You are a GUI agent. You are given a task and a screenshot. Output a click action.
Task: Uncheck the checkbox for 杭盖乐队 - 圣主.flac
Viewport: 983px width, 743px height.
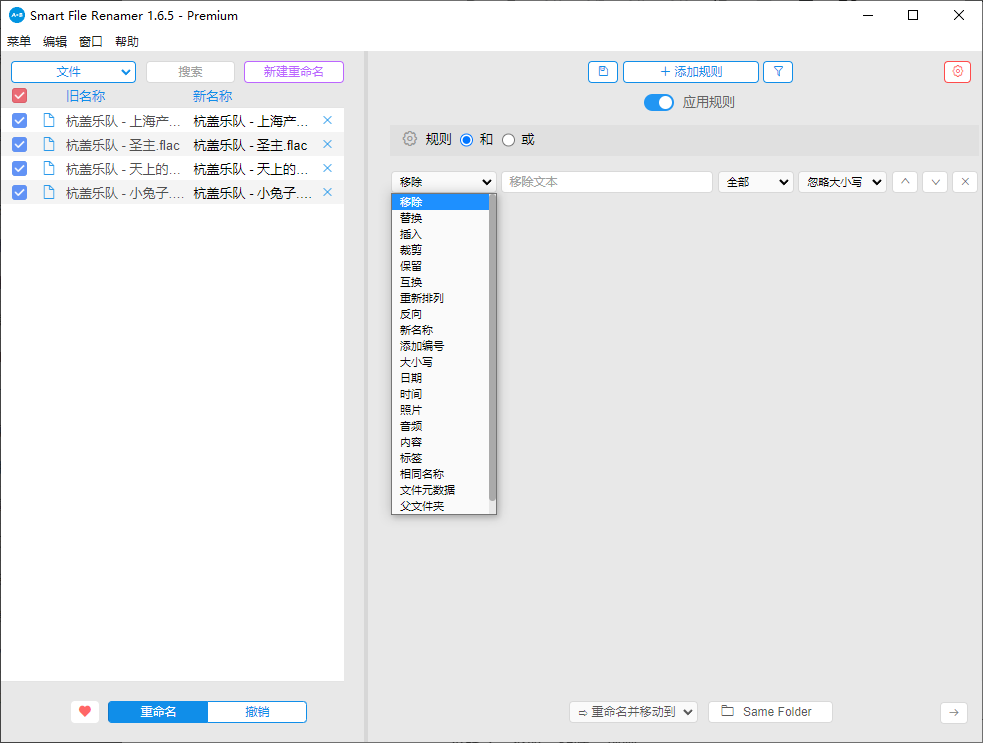(x=19, y=145)
